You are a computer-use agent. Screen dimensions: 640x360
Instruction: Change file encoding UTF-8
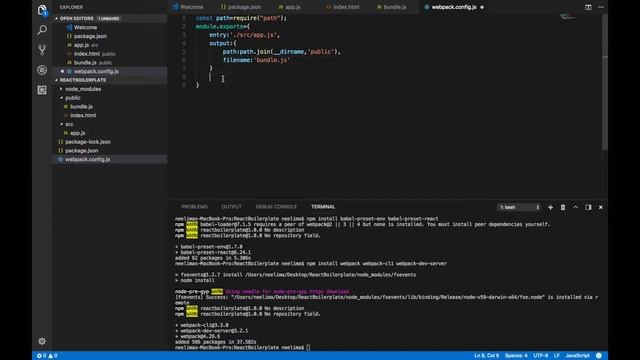click(540, 356)
